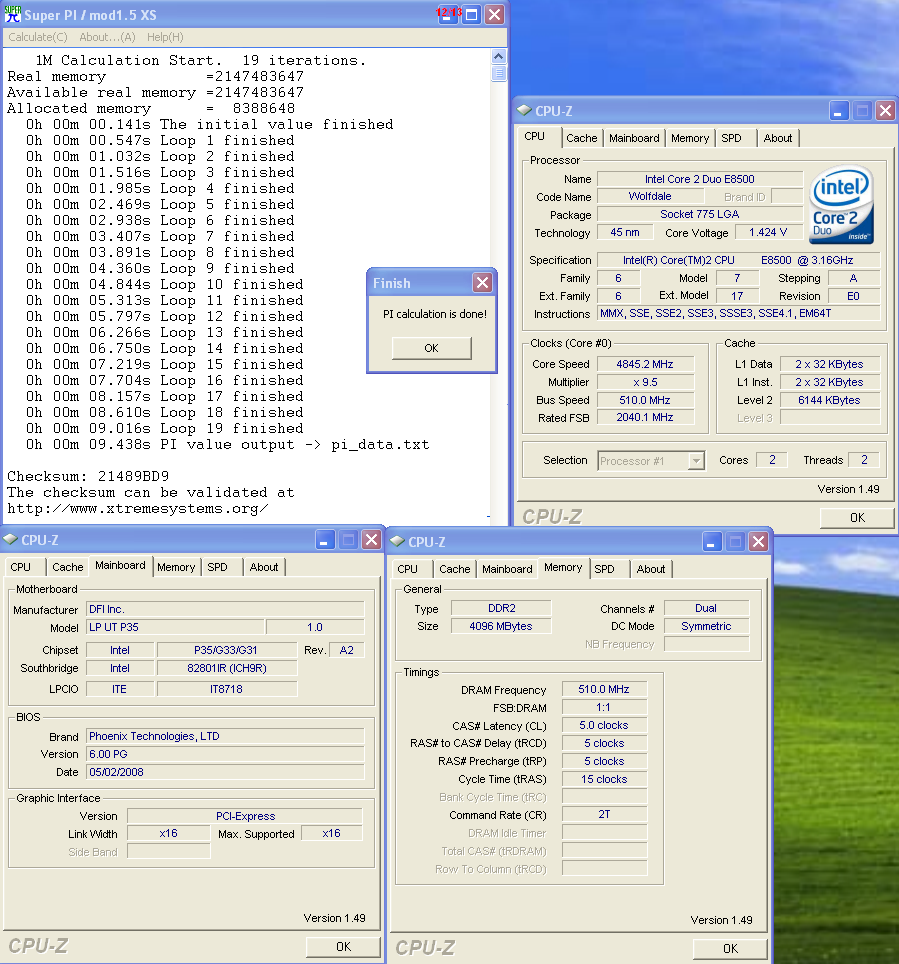Click the Super PI scrollbar up arrow
The width and height of the screenshot is (899, 964).
pyautogui.click(x=499, y=56)
